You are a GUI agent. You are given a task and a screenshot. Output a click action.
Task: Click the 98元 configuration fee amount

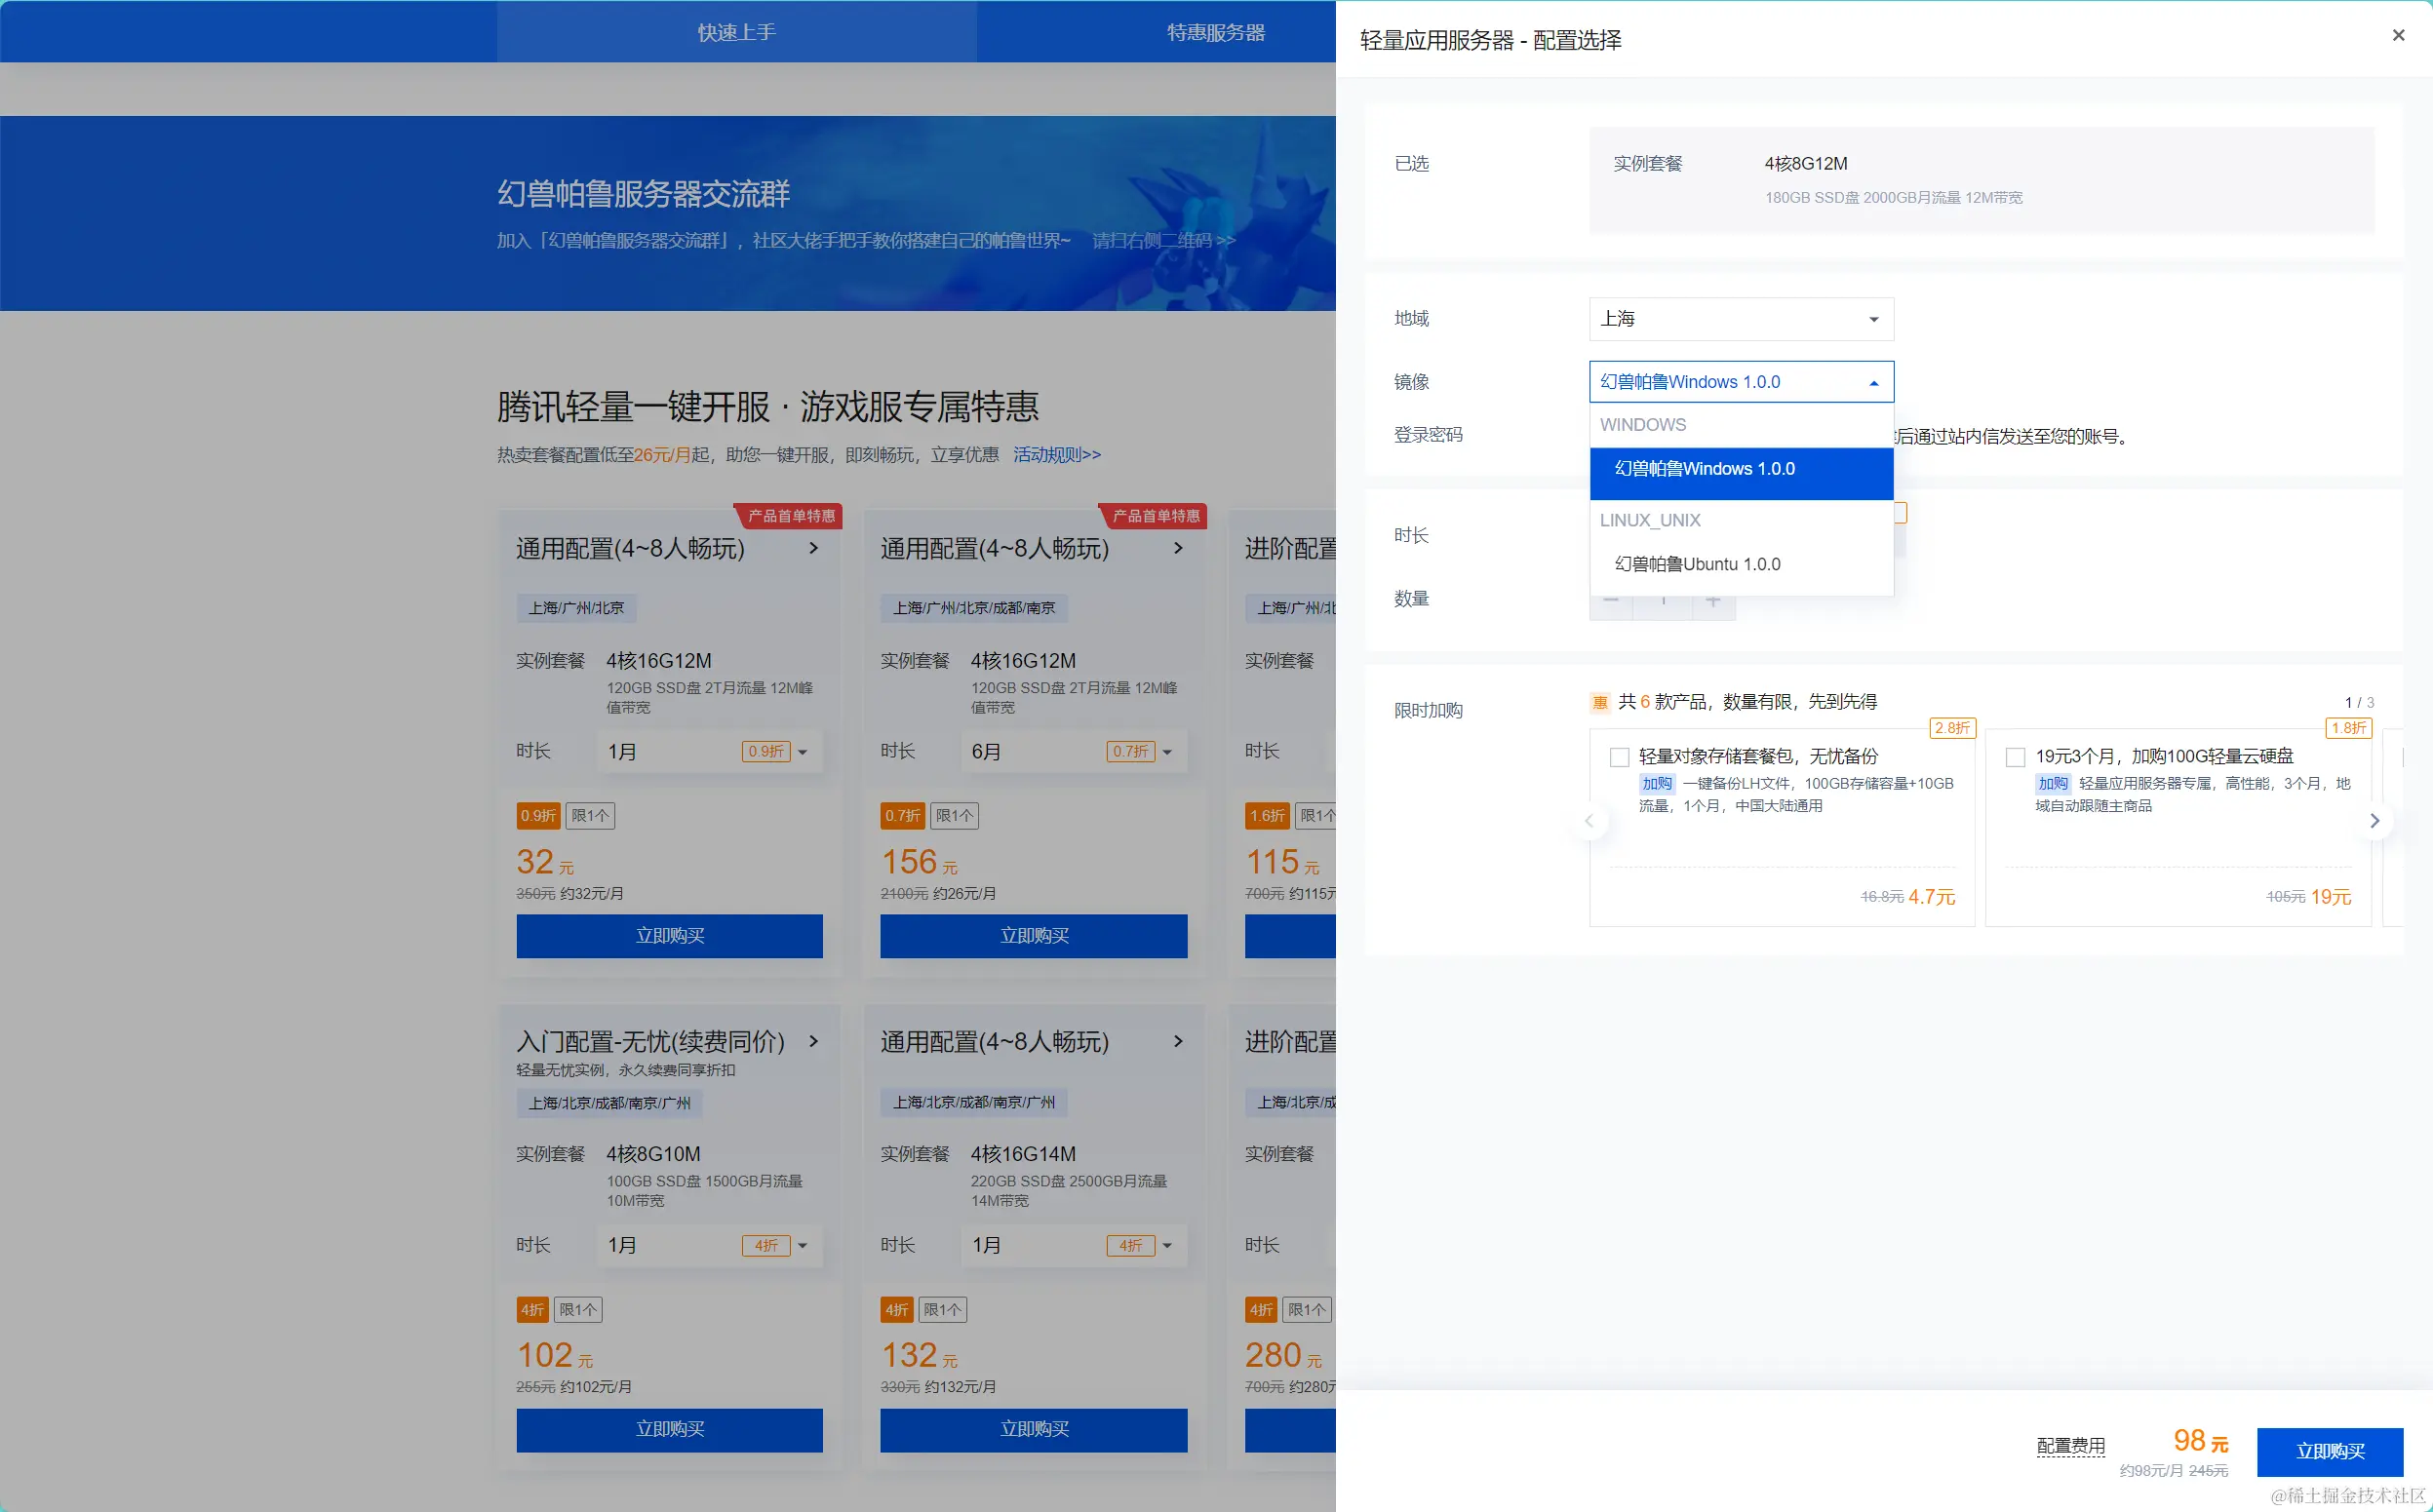(x=2200, y=1441)
